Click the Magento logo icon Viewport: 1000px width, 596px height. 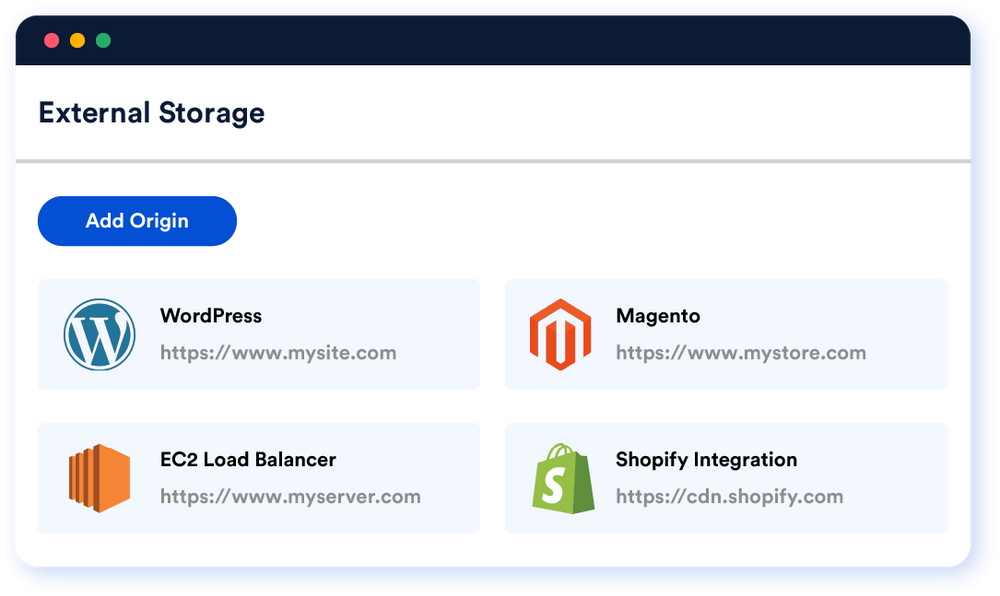(x=561, y=335)
